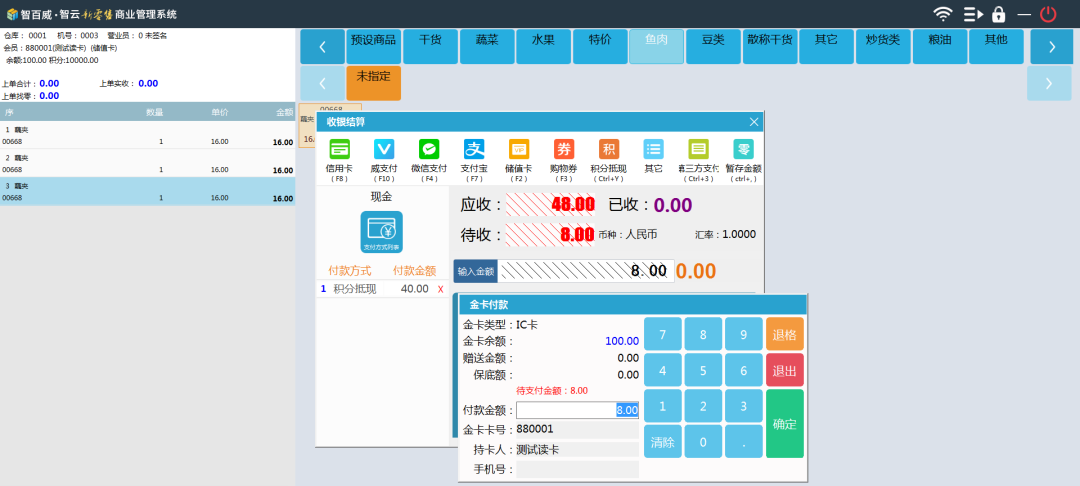Pick the 储值卡 stored-value card icon
Image resolution: width=1080 pixels, height=486 pixels.
pos(519,150)
